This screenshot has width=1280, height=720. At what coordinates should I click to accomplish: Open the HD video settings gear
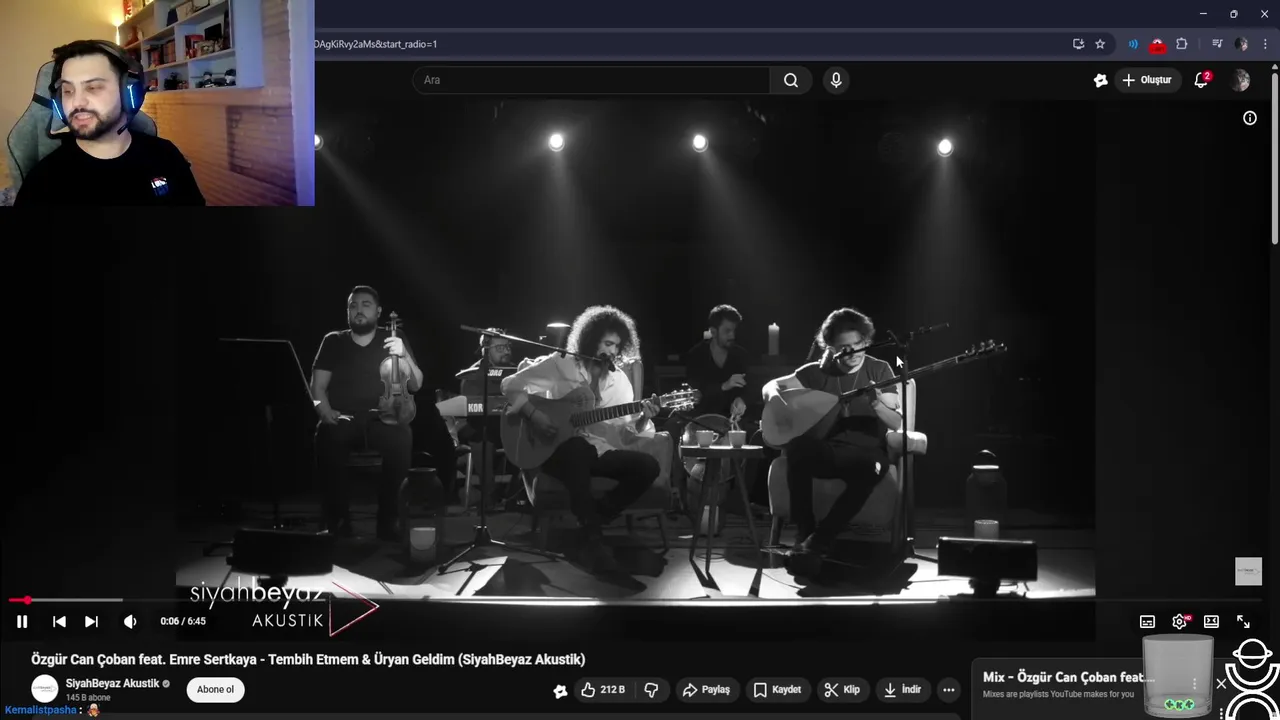pos(1180,622)
